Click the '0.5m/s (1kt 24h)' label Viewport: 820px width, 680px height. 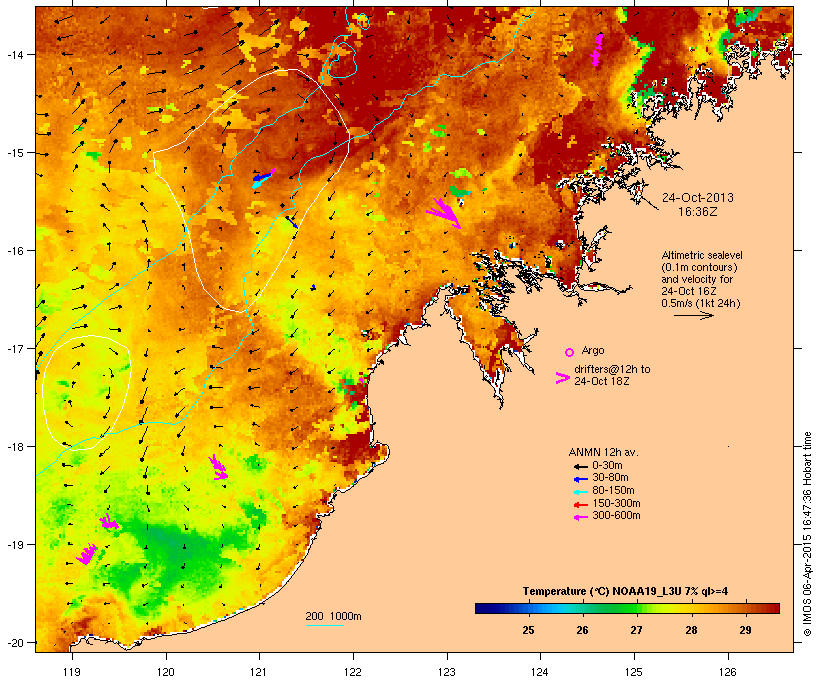click(x=701, y=303)
